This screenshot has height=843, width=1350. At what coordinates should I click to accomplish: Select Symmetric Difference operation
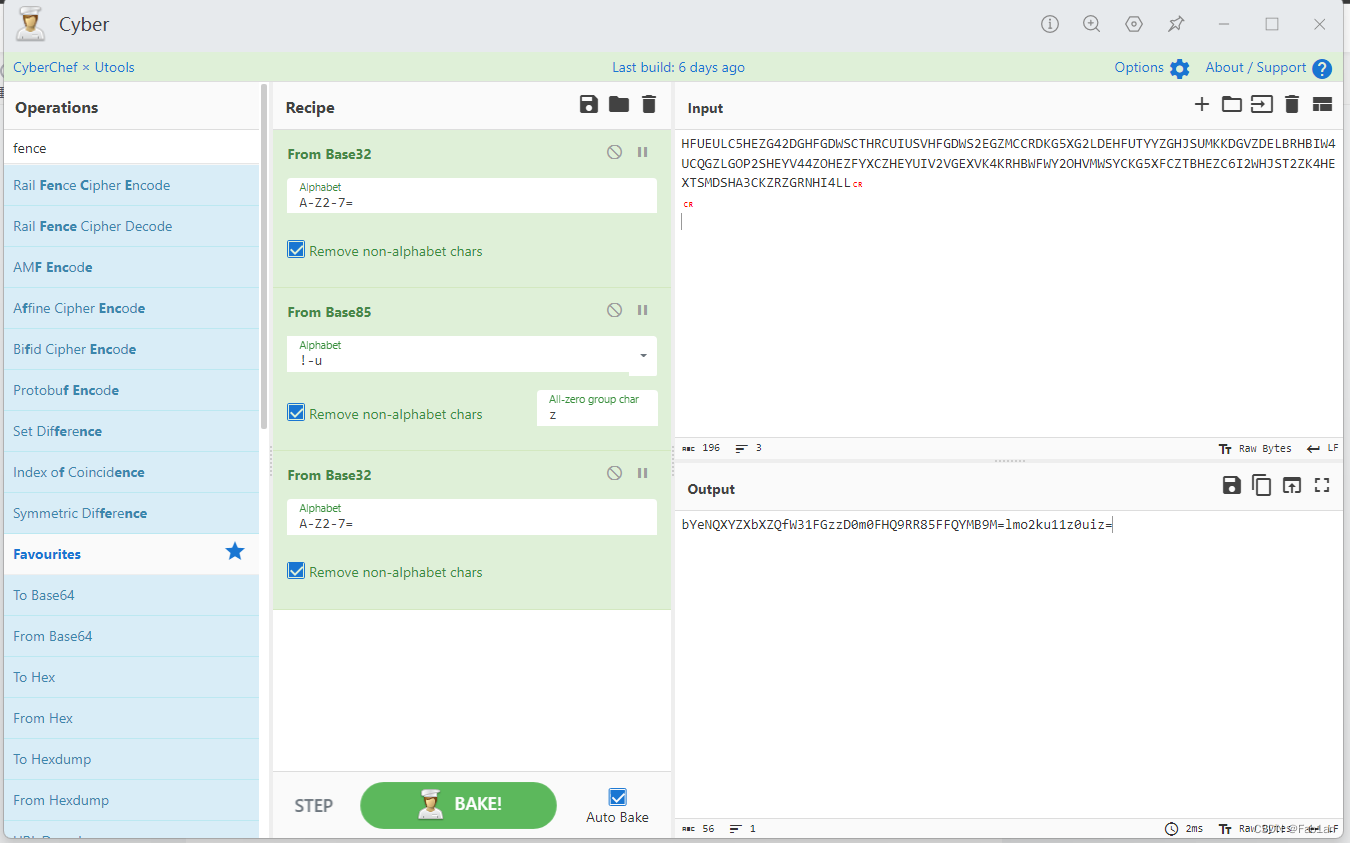pyautogui.click(x=131, y=513)
